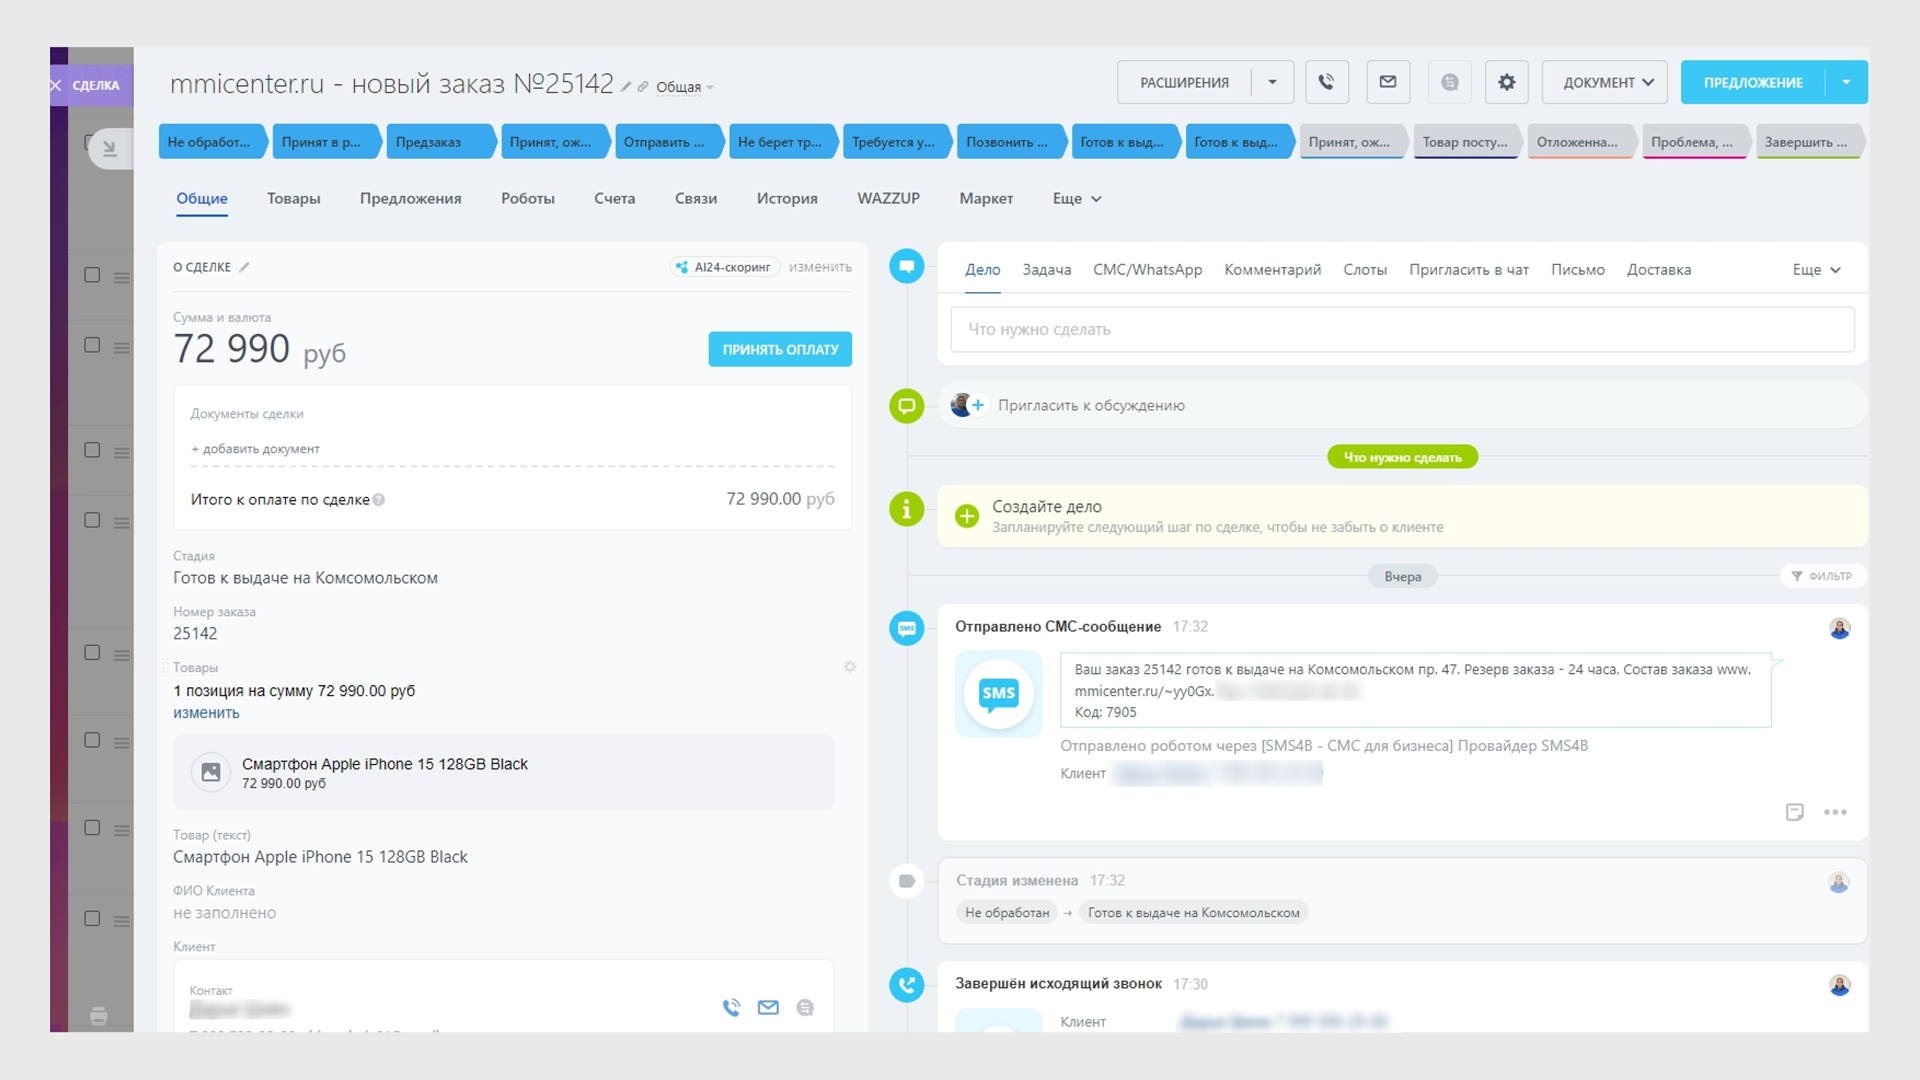Open the email envelope icon in top toolbar
The image size is (1920, 1080).
pyautogui.click(x=1388, y=82)
